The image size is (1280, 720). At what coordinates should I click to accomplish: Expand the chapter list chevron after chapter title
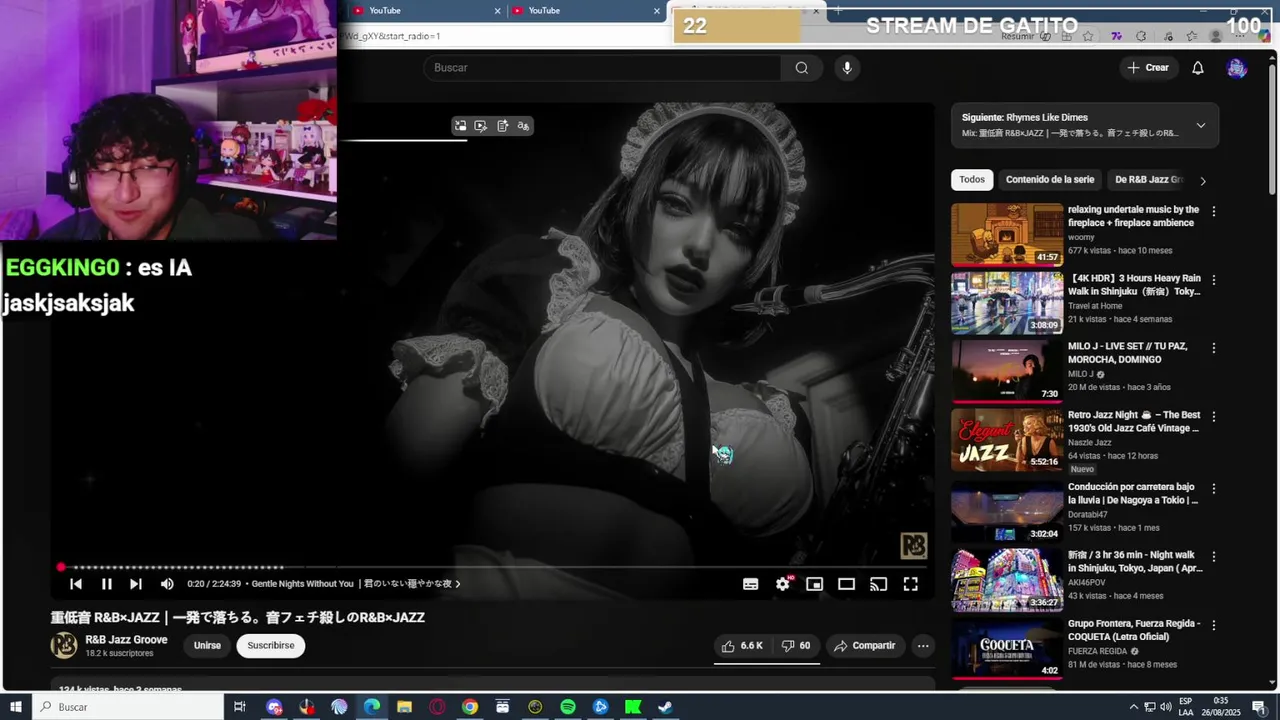tap(458, 584)
